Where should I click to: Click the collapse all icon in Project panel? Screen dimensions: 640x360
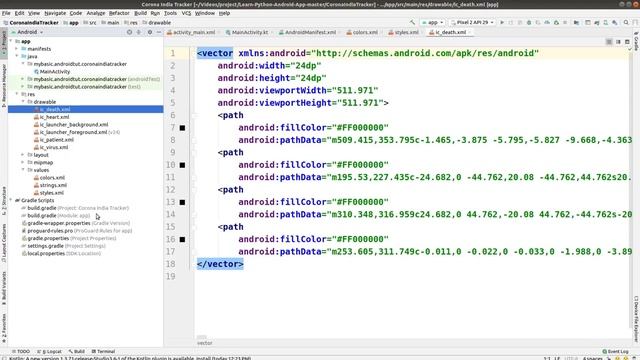[139, 32]
